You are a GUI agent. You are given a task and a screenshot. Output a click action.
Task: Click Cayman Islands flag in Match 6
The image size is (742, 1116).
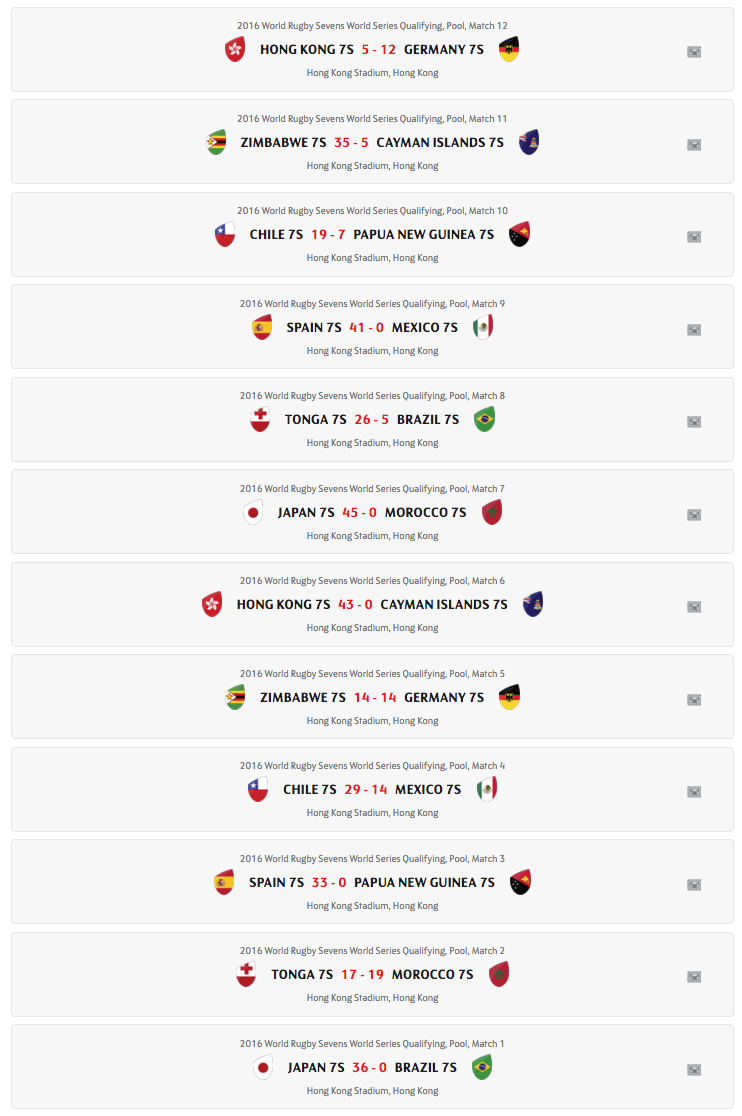[x=532, y=604]
